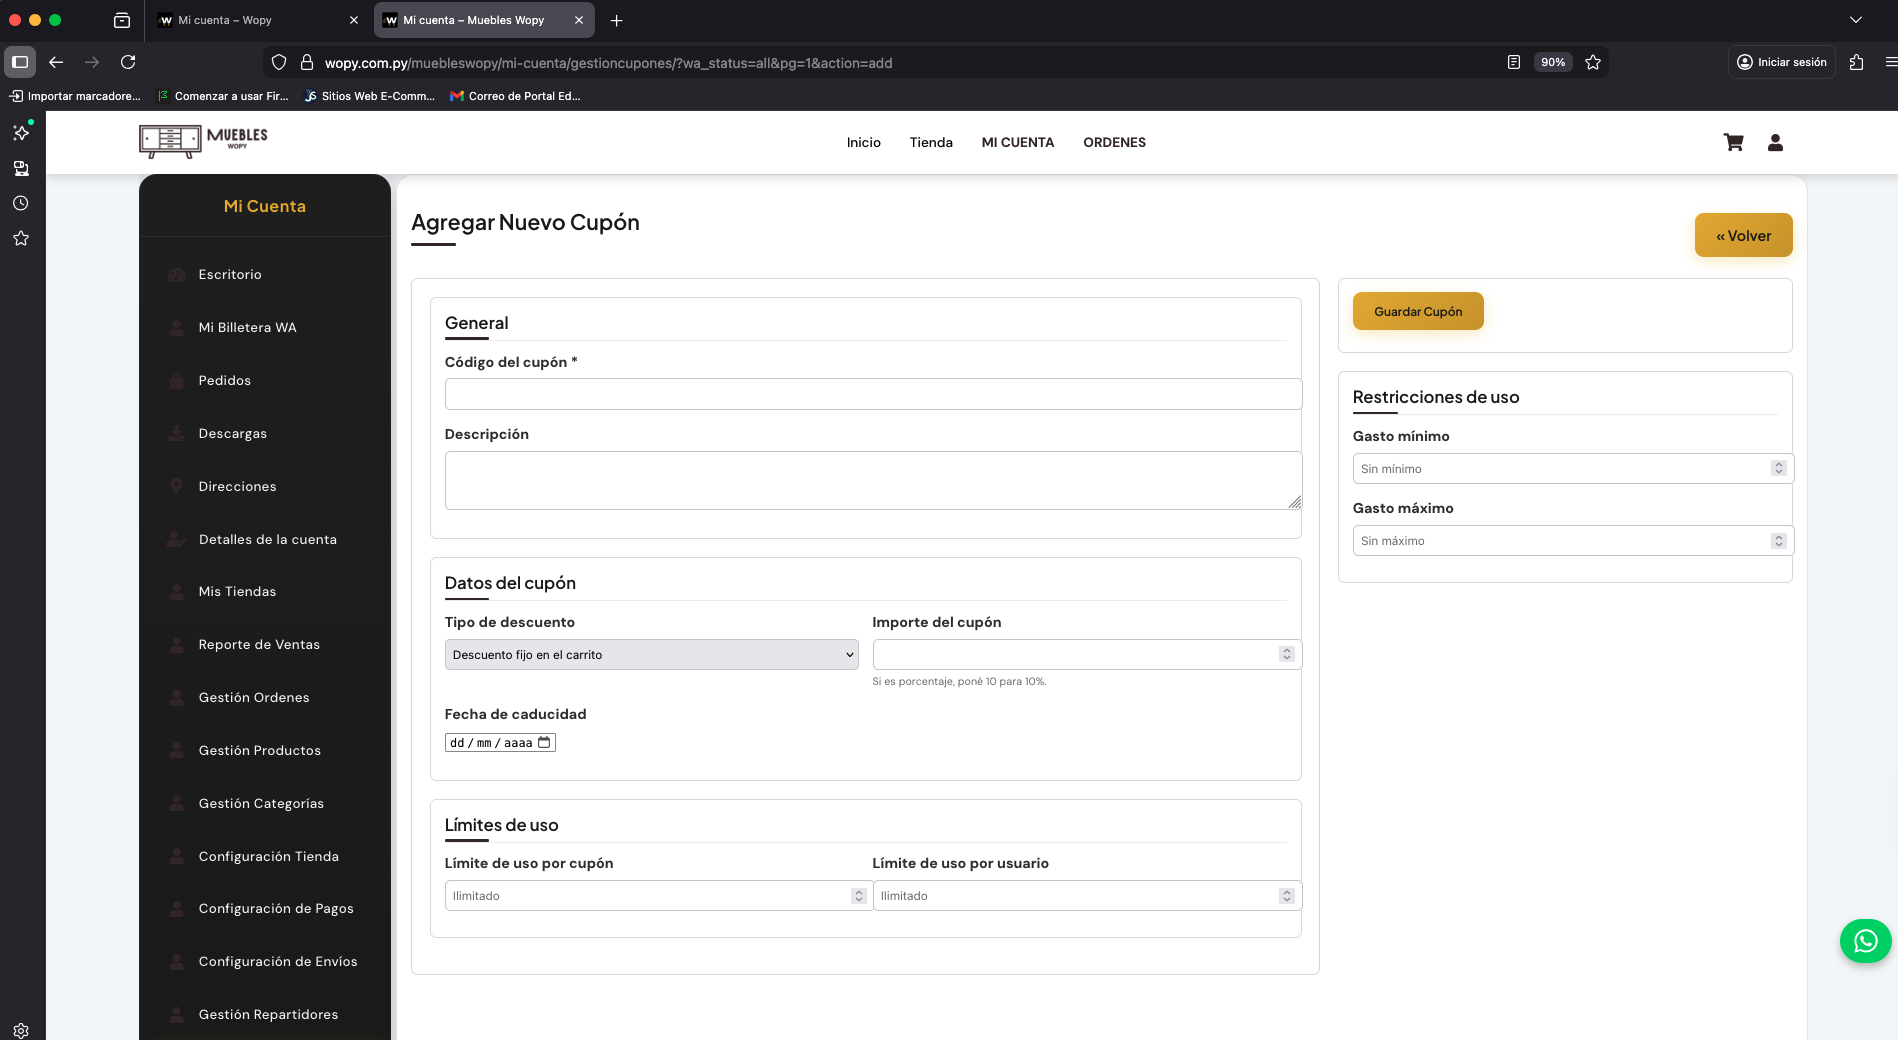Image resolution: width=1898 pixels, height=1040 pixels.
Task: Switch to the Mi cuenta – Wopy tab
Action: (250, 20)
